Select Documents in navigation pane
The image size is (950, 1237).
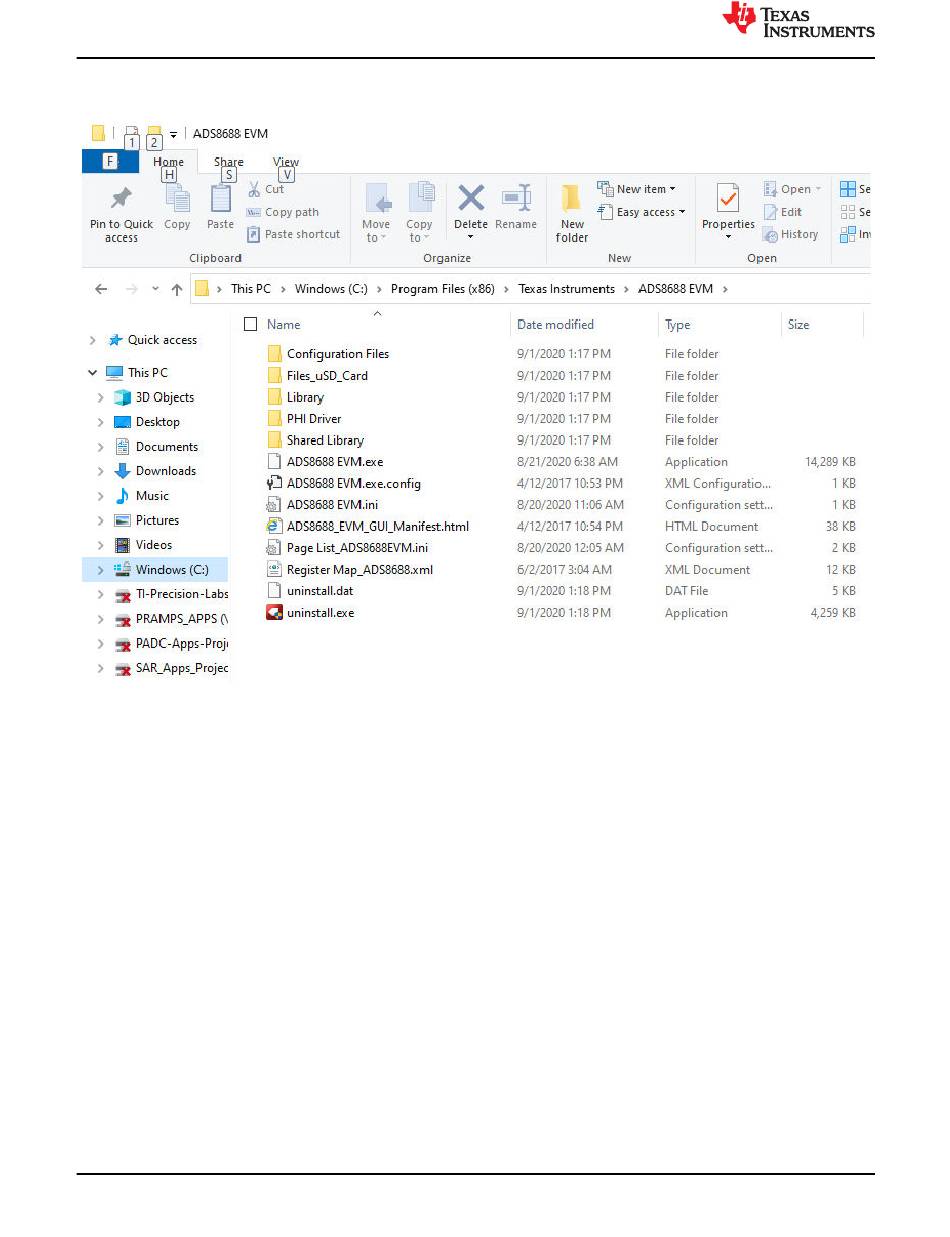(167, 447)
